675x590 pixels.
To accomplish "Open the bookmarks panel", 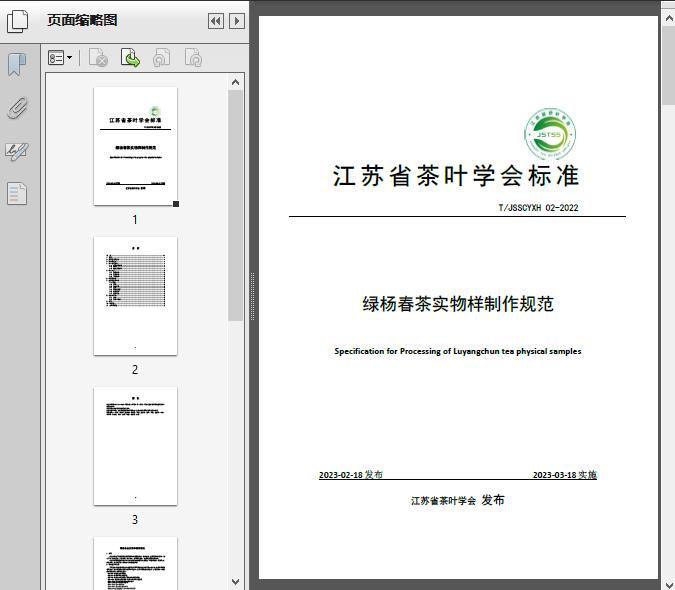I will 17,65.
